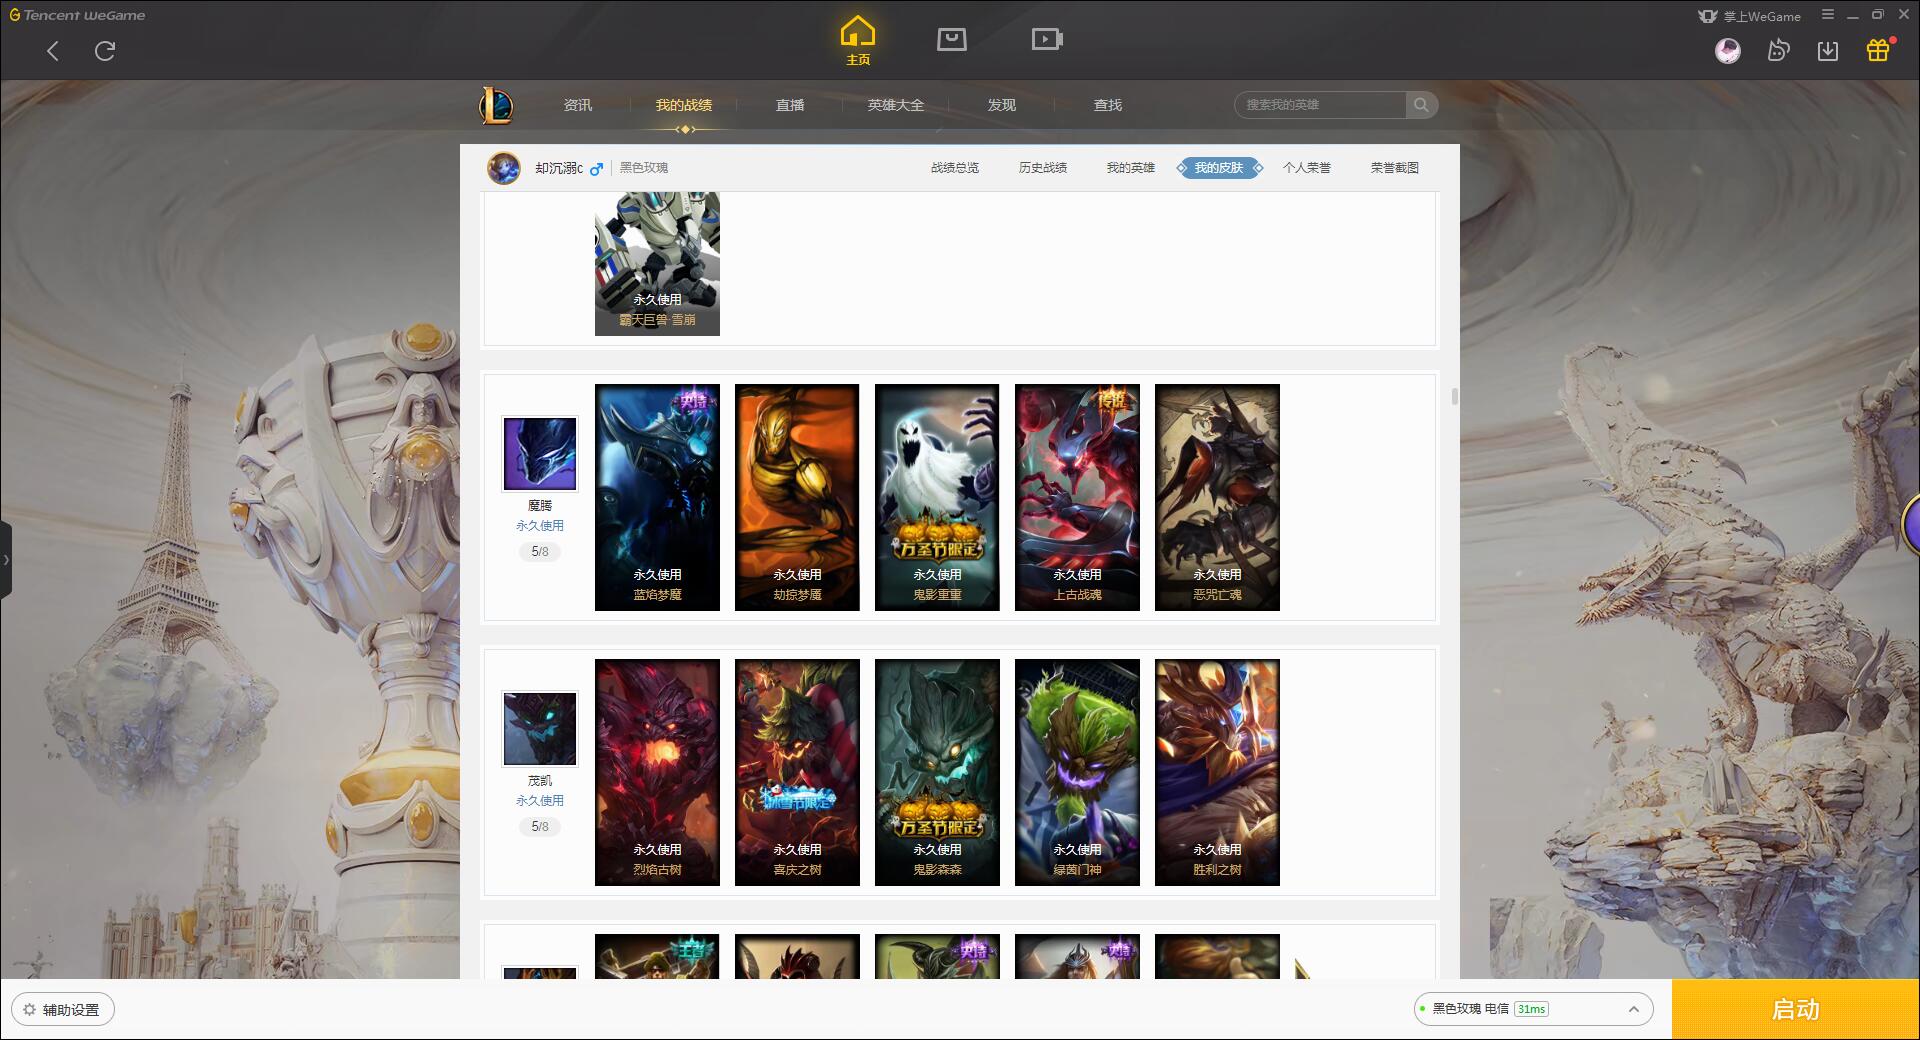Screen dimensions: 1920x1040
Task: Click the 魔腾 champion portrait
Action: tap(540, 454)
